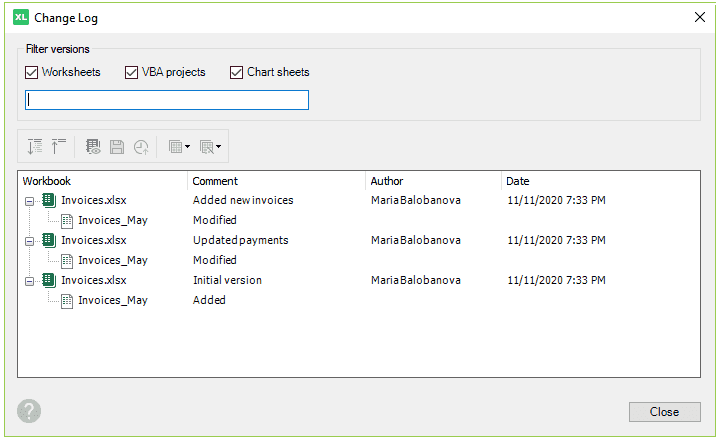Click the help question mark icon
This screenshot has width=721, height=437.
coord(29,411)
